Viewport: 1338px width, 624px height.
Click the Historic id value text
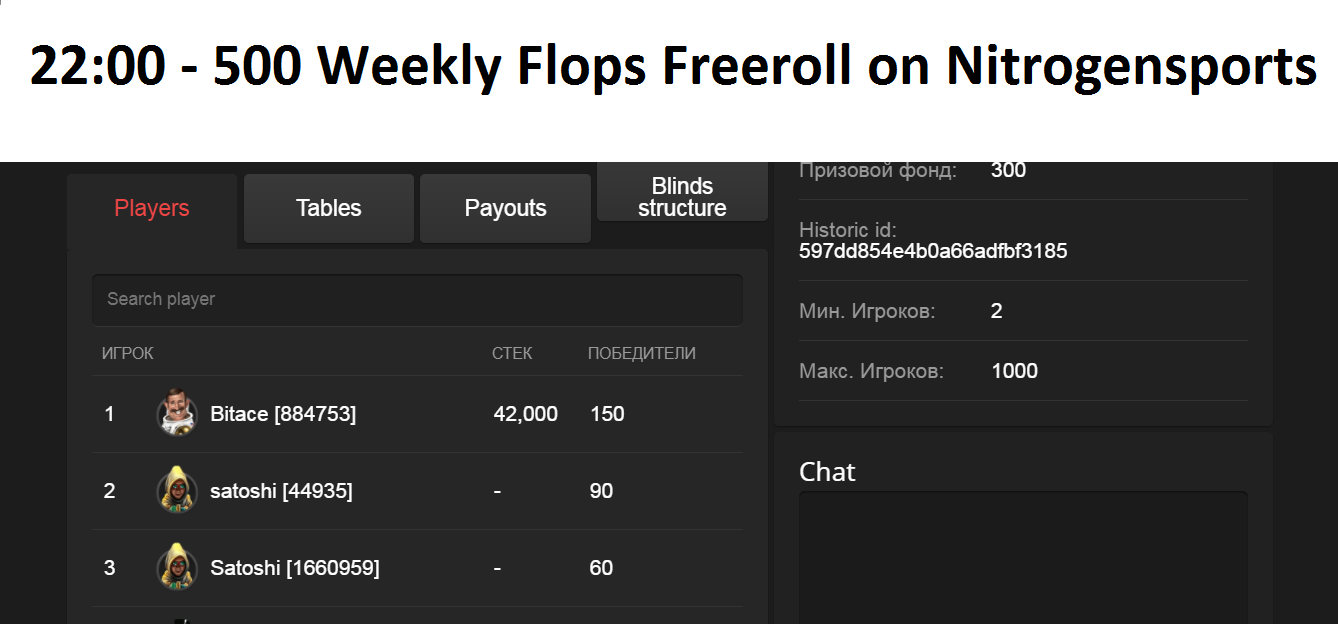point(933,251)
